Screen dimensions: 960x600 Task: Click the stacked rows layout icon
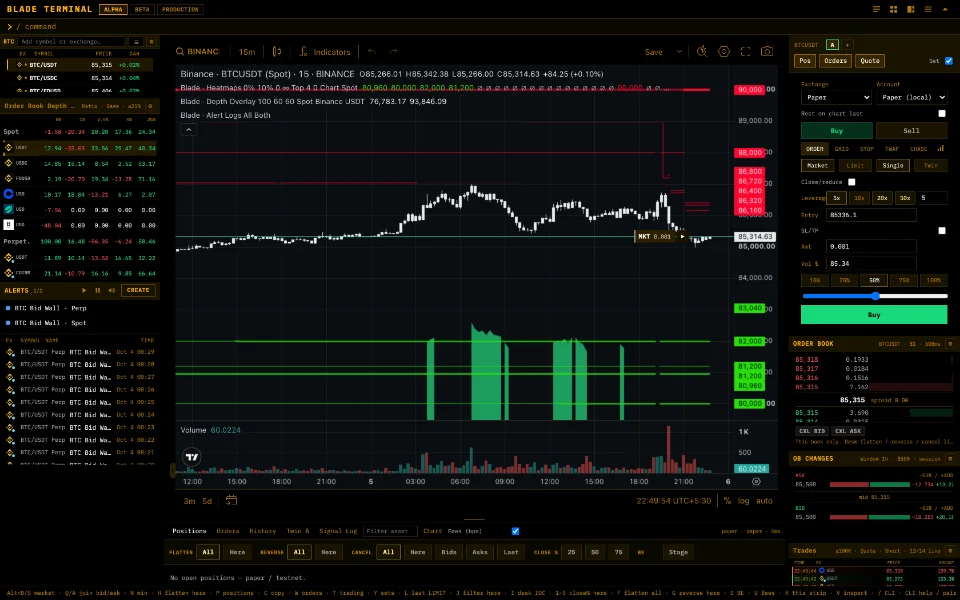point(928,9)
